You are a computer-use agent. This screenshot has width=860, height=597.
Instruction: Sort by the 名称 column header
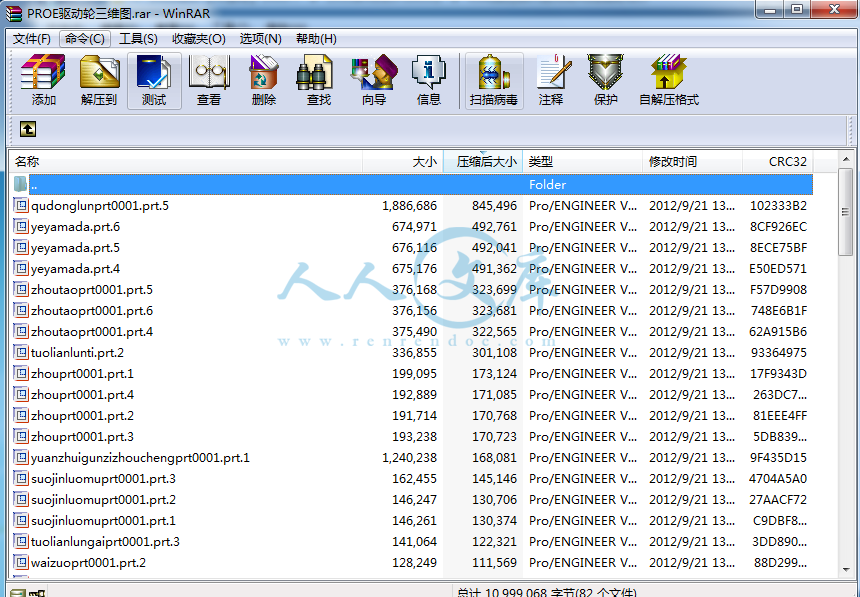coord(186,162)
